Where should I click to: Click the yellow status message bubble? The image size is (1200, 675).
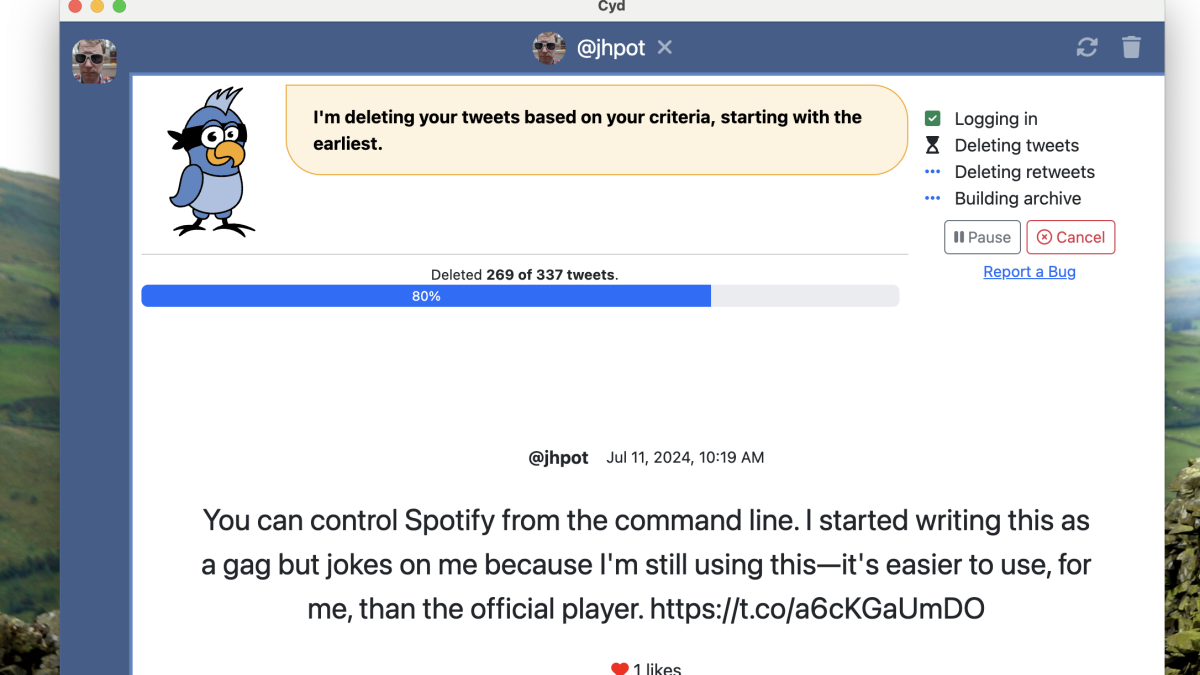coord(596,130)
